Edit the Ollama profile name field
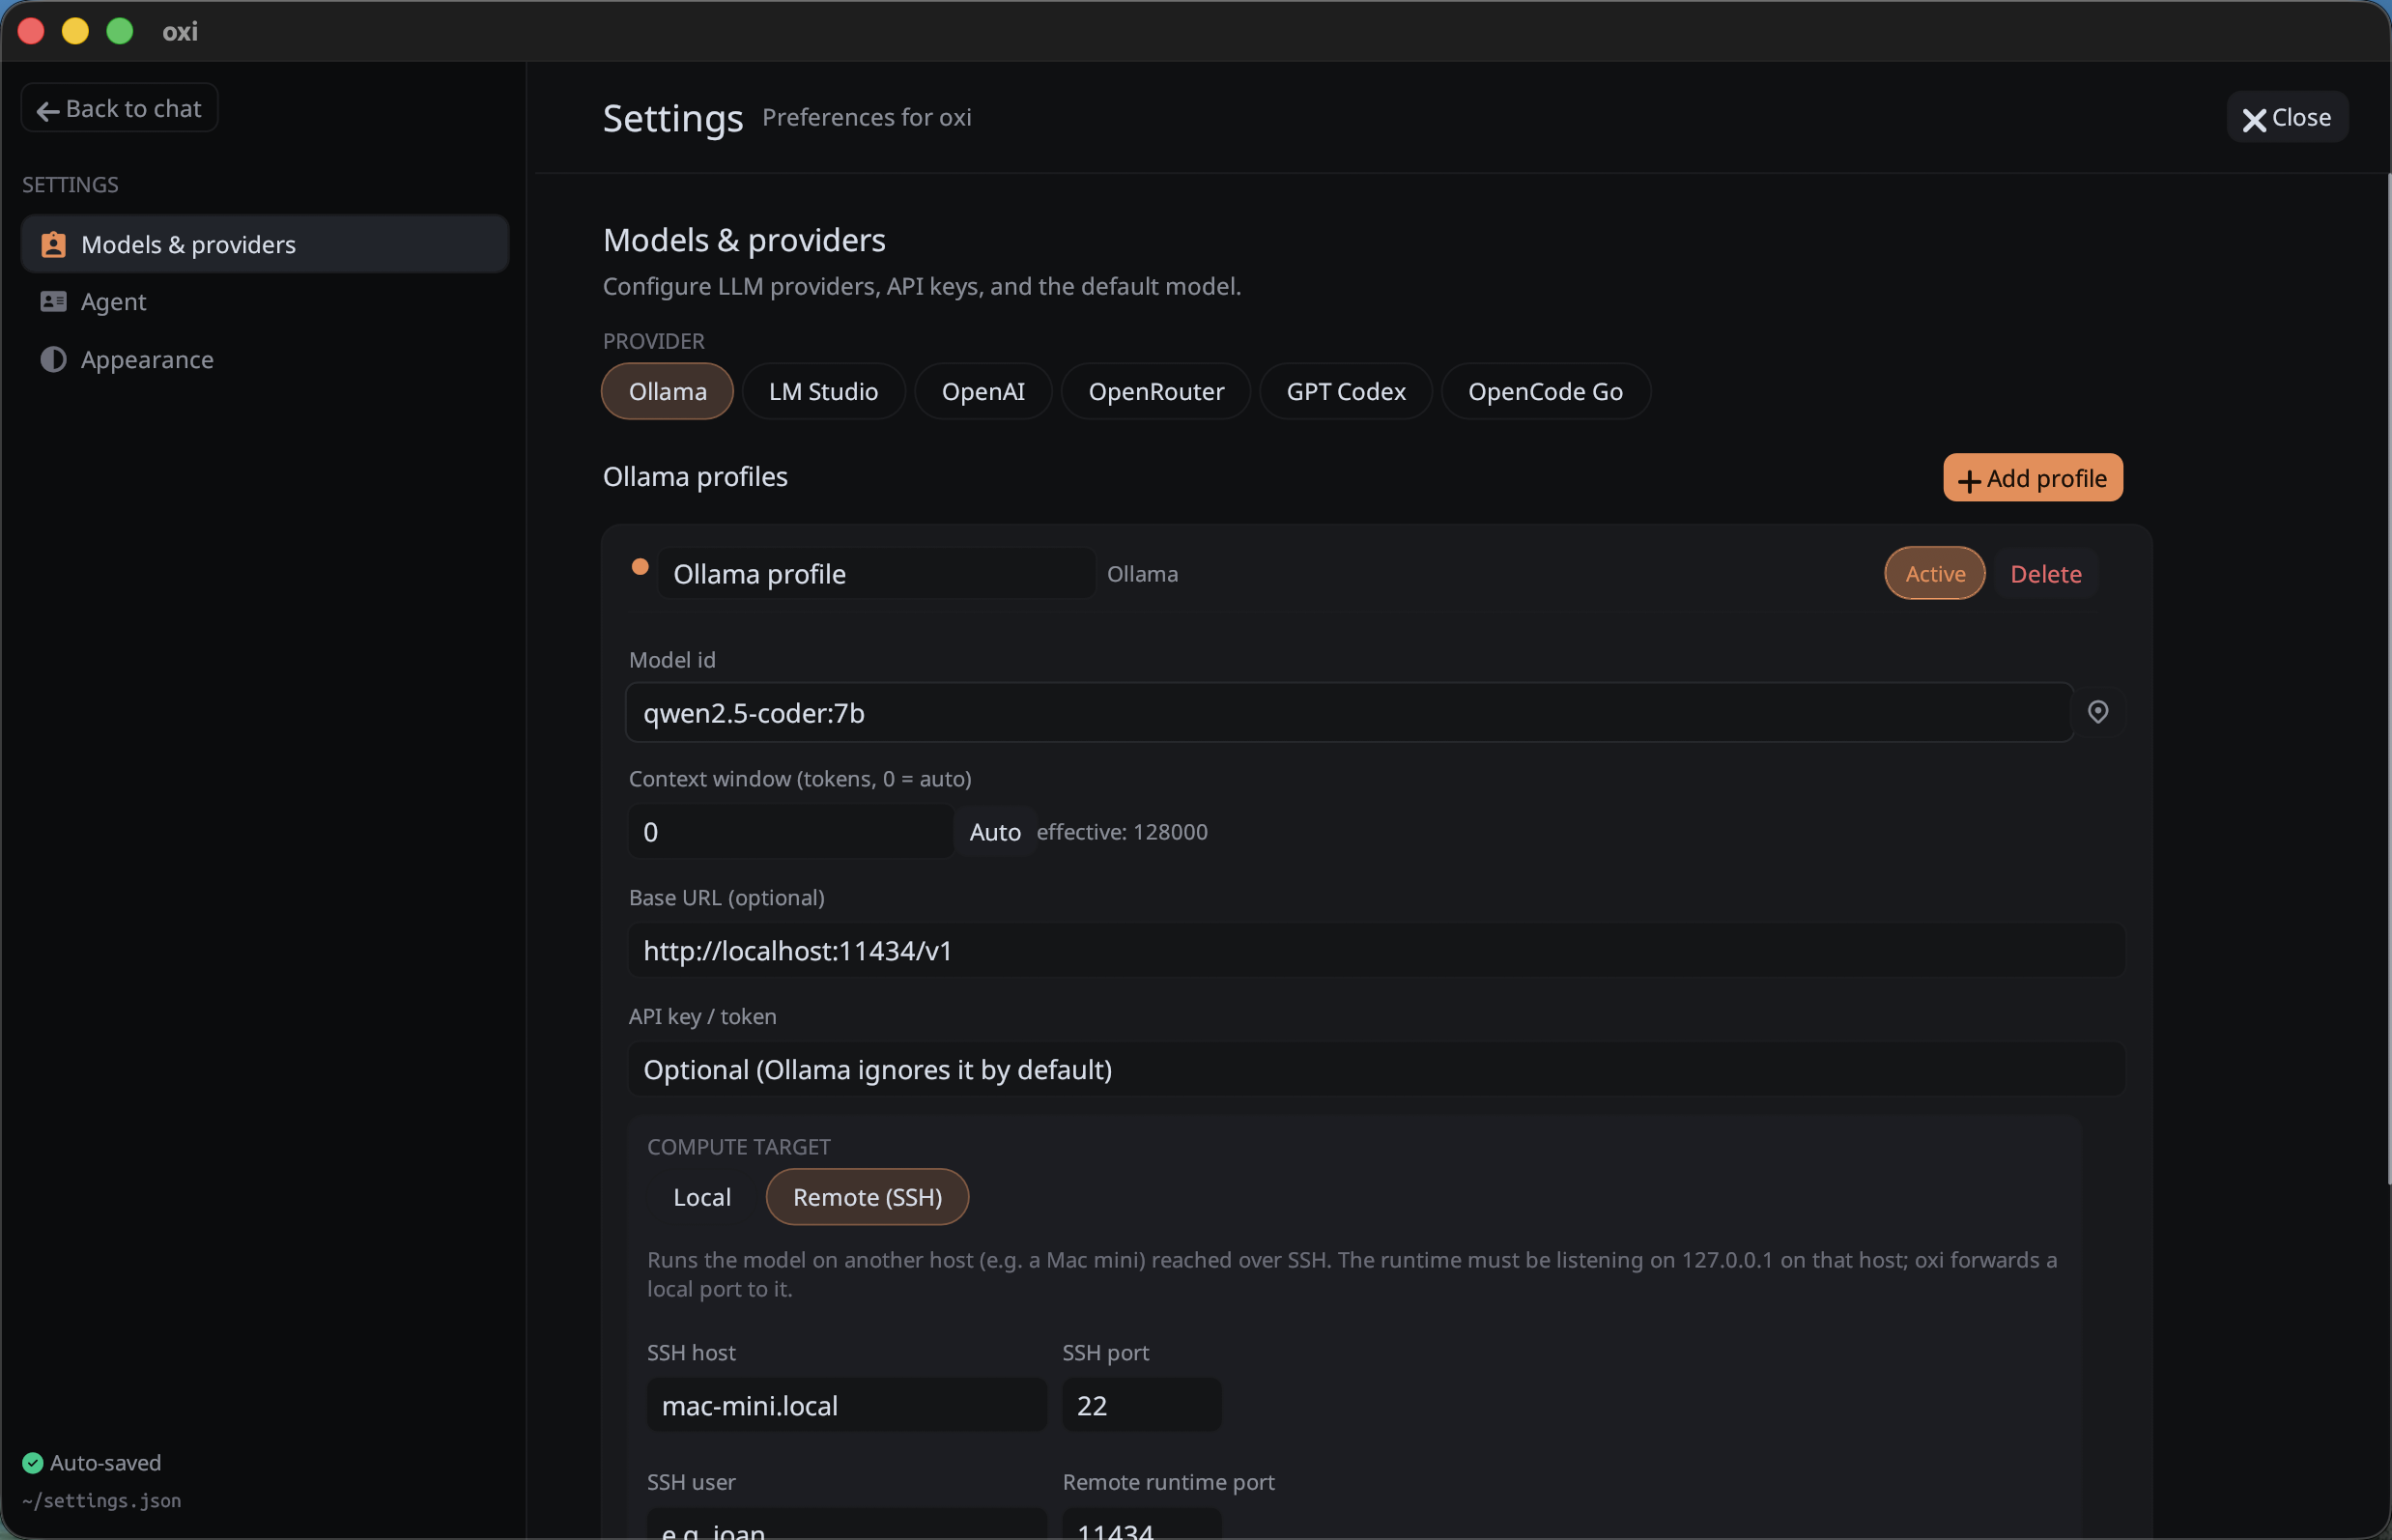The image size is (2392, 1540). (876, 573)
